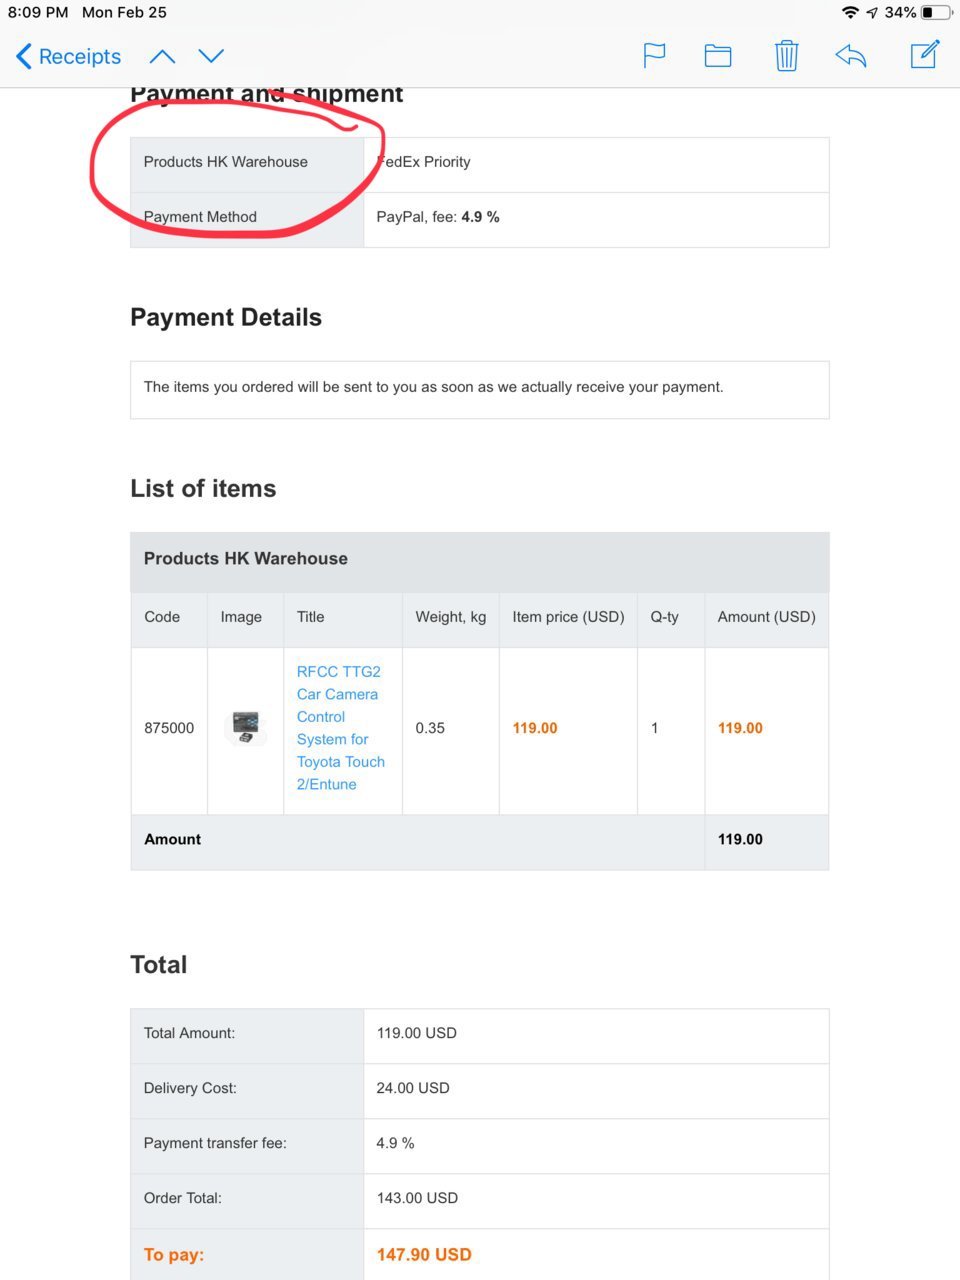This screenshot has width=960, height=1280.
Task: Tap the status bar clock time
Action: click(x=38, y=12)
